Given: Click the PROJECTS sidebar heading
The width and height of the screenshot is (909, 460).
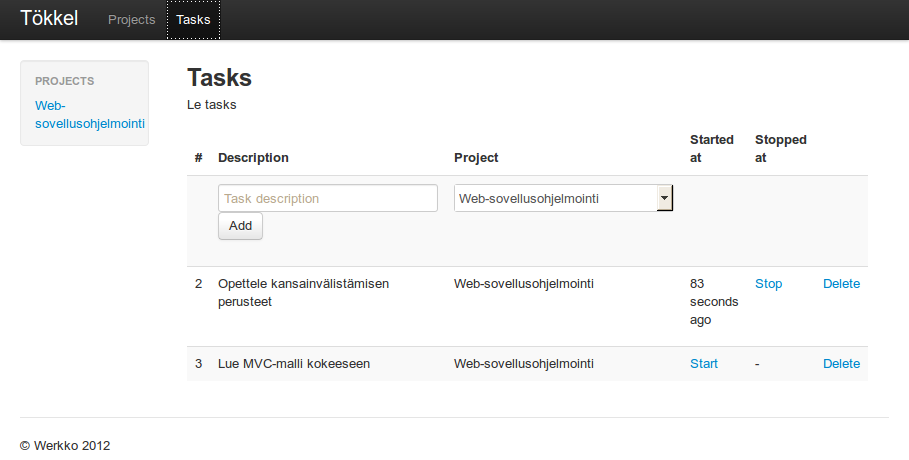Looking at the screenshot, I should [64, 81].
